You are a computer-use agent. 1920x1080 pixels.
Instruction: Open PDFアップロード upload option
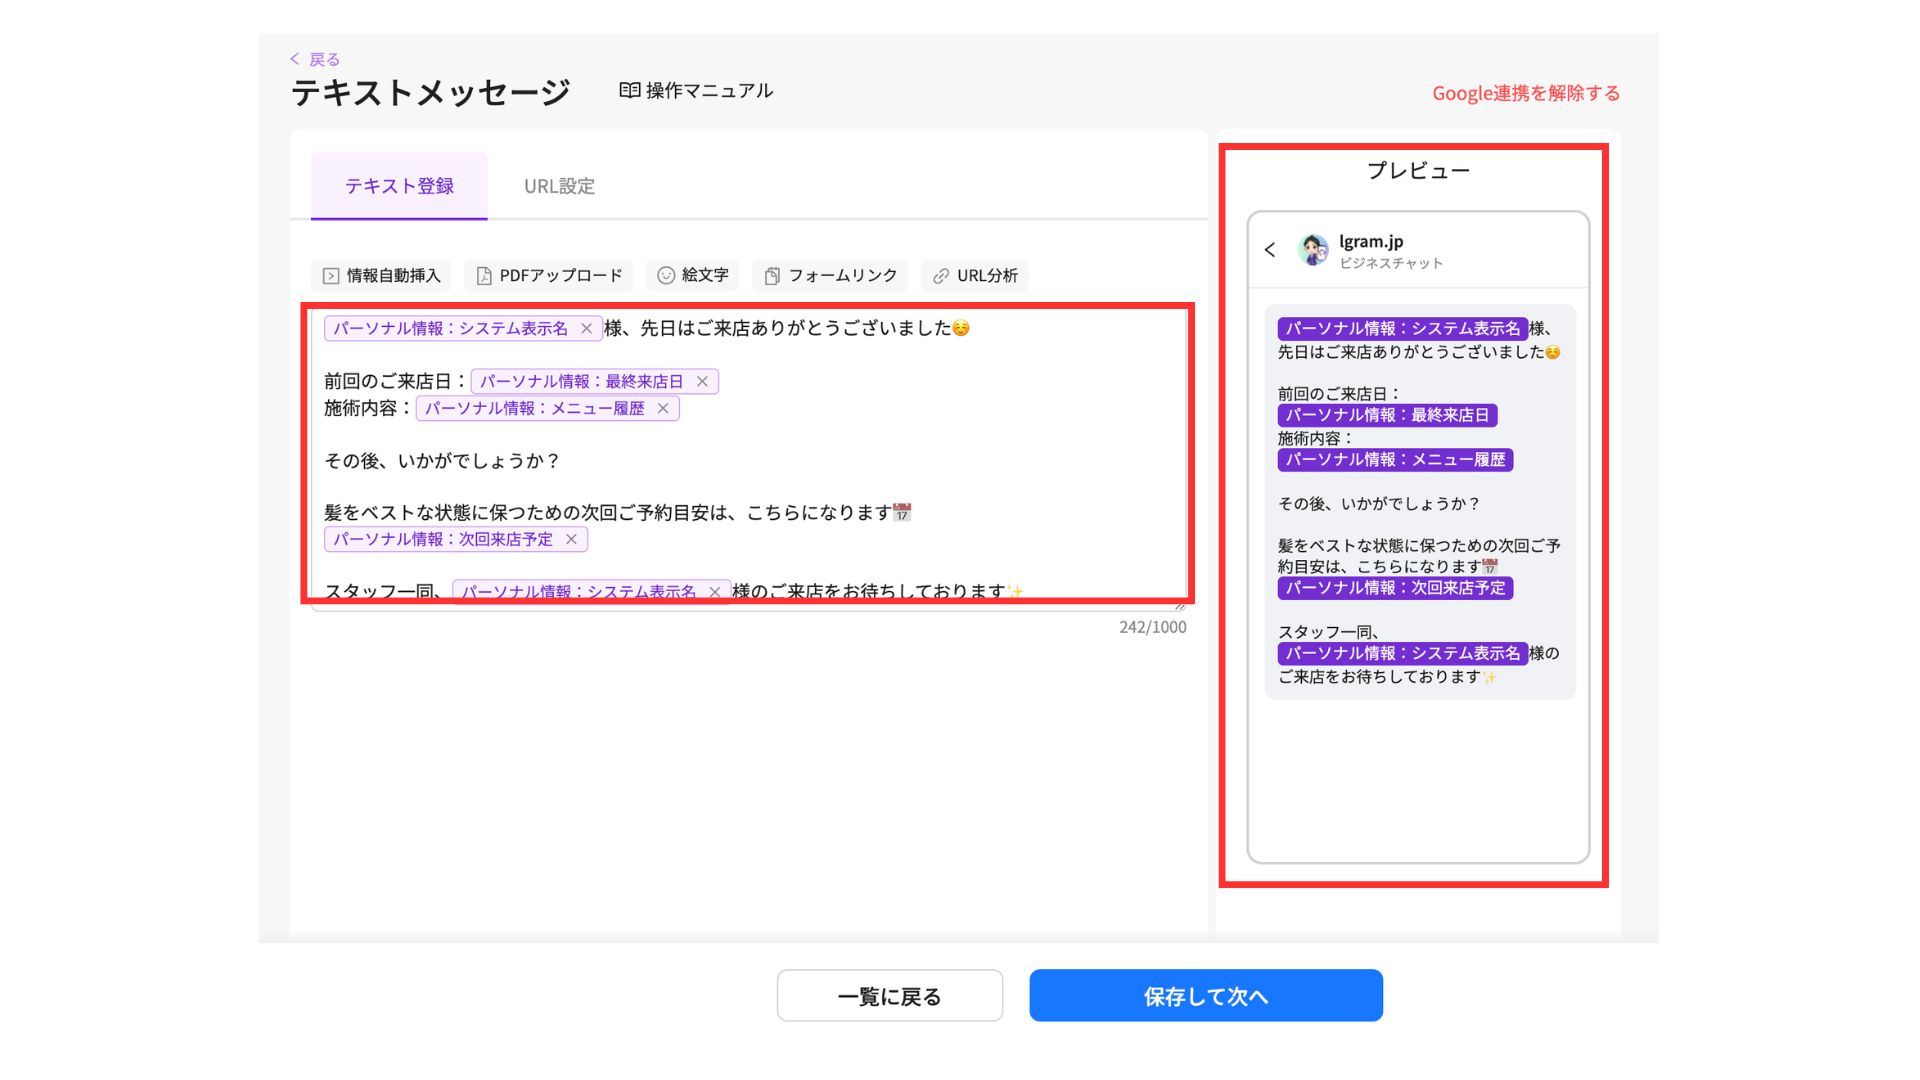point(549,276)
